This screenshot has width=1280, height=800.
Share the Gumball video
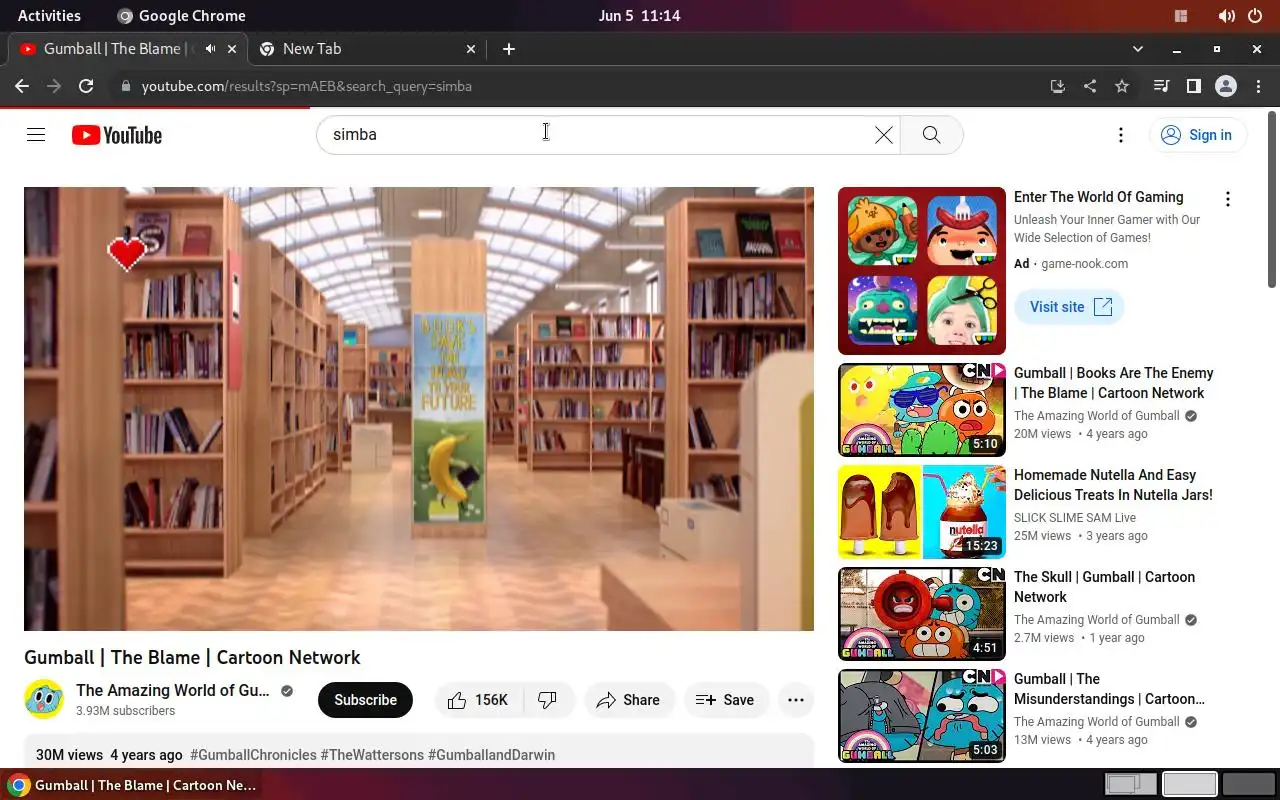click(x=628, y=700)
